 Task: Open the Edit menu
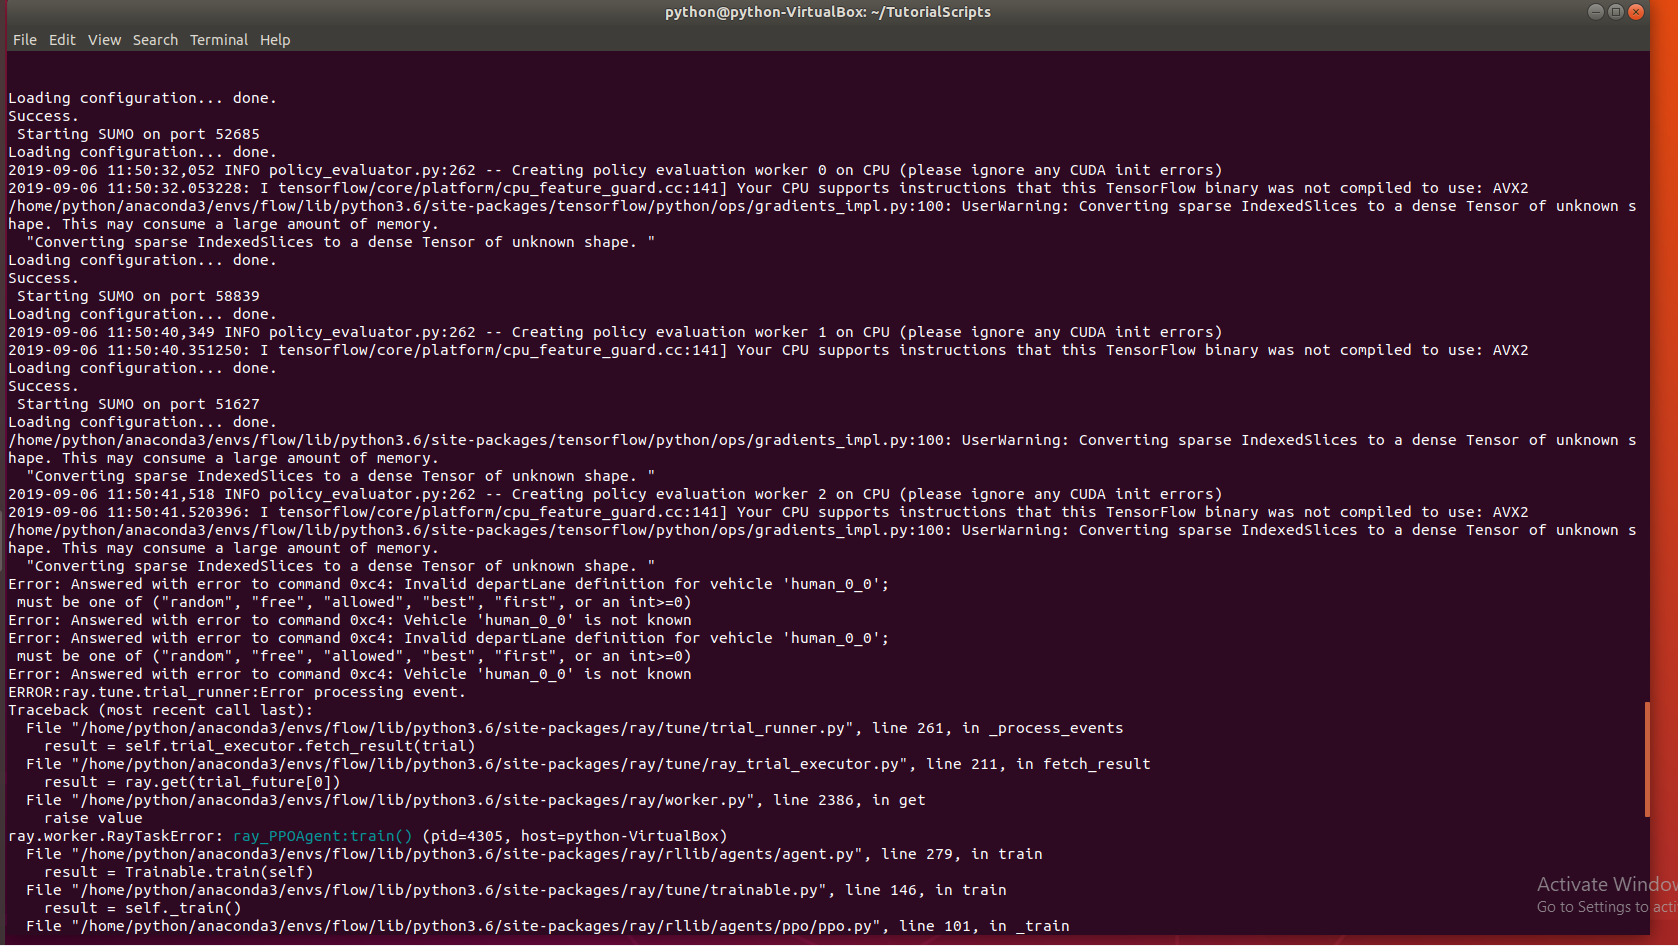tap(62, 39)
